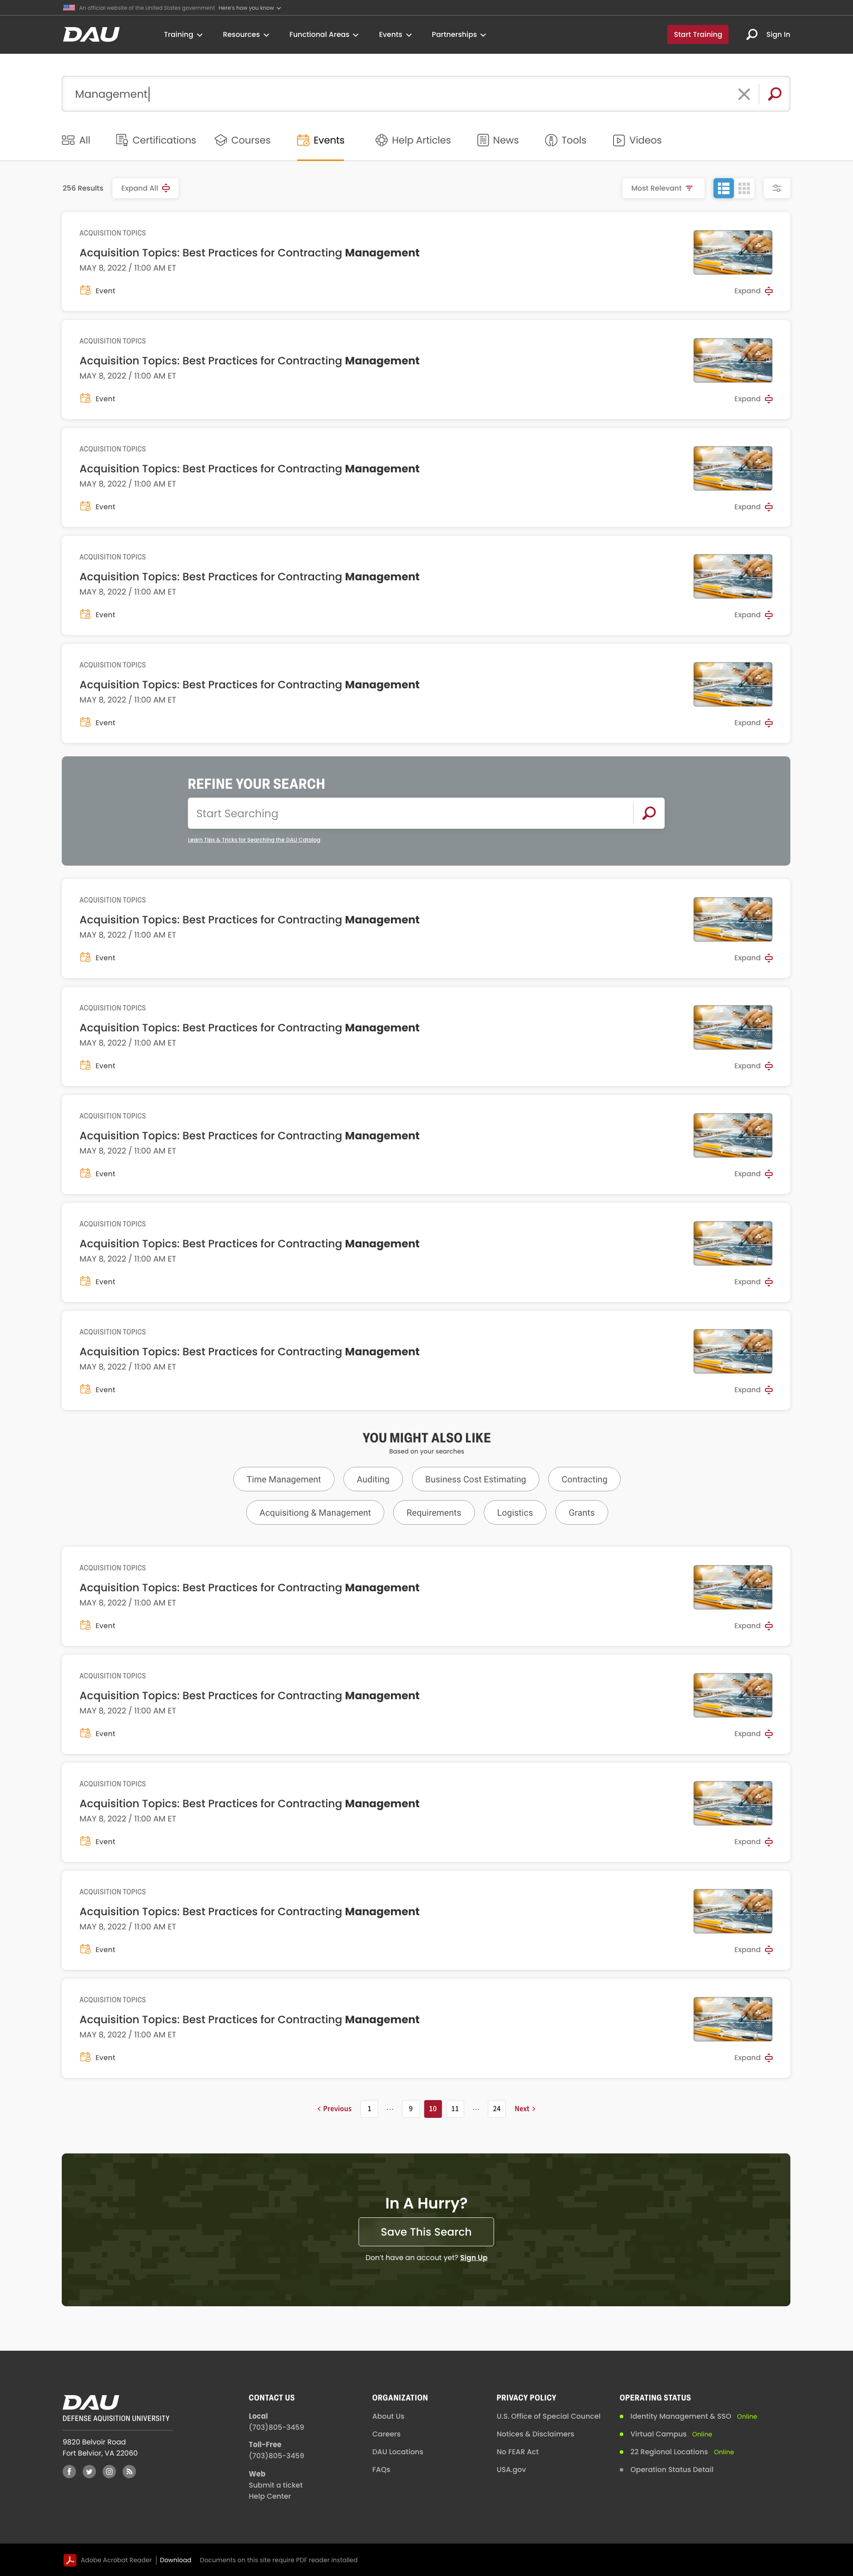Click the footer DAU logo
Screen dimensions: 853x2576
point(91,2402)
